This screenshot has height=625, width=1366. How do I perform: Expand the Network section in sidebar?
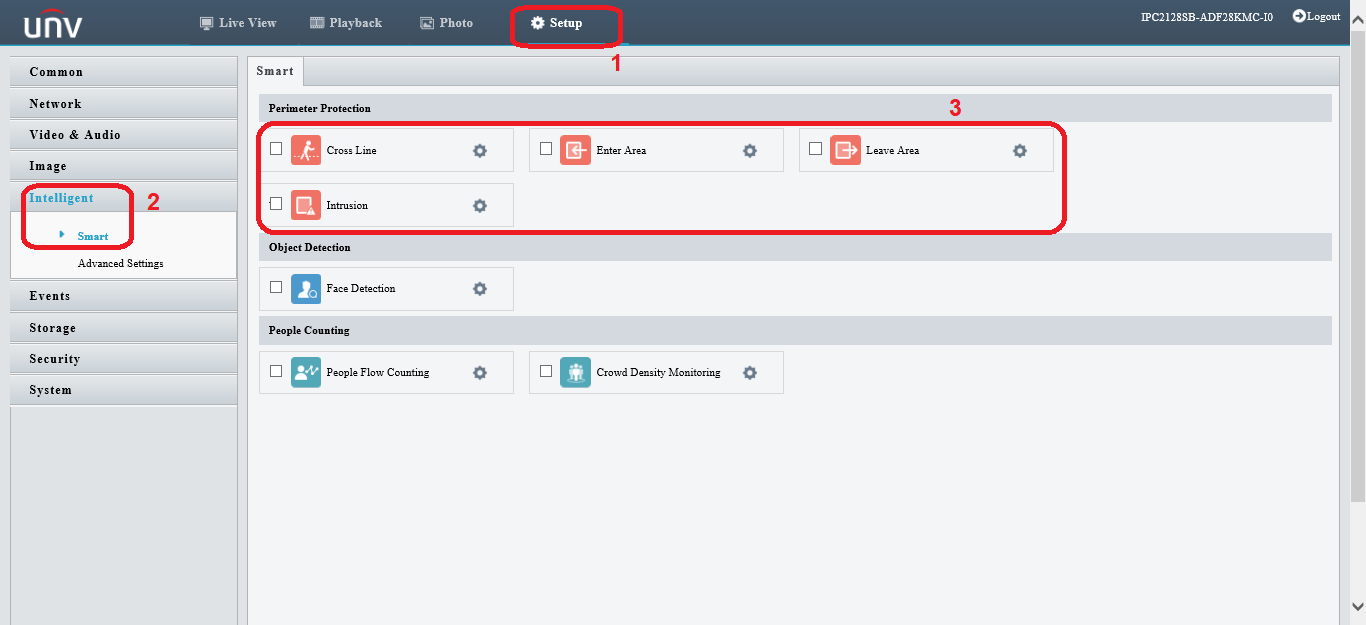[x=56, y=104]
